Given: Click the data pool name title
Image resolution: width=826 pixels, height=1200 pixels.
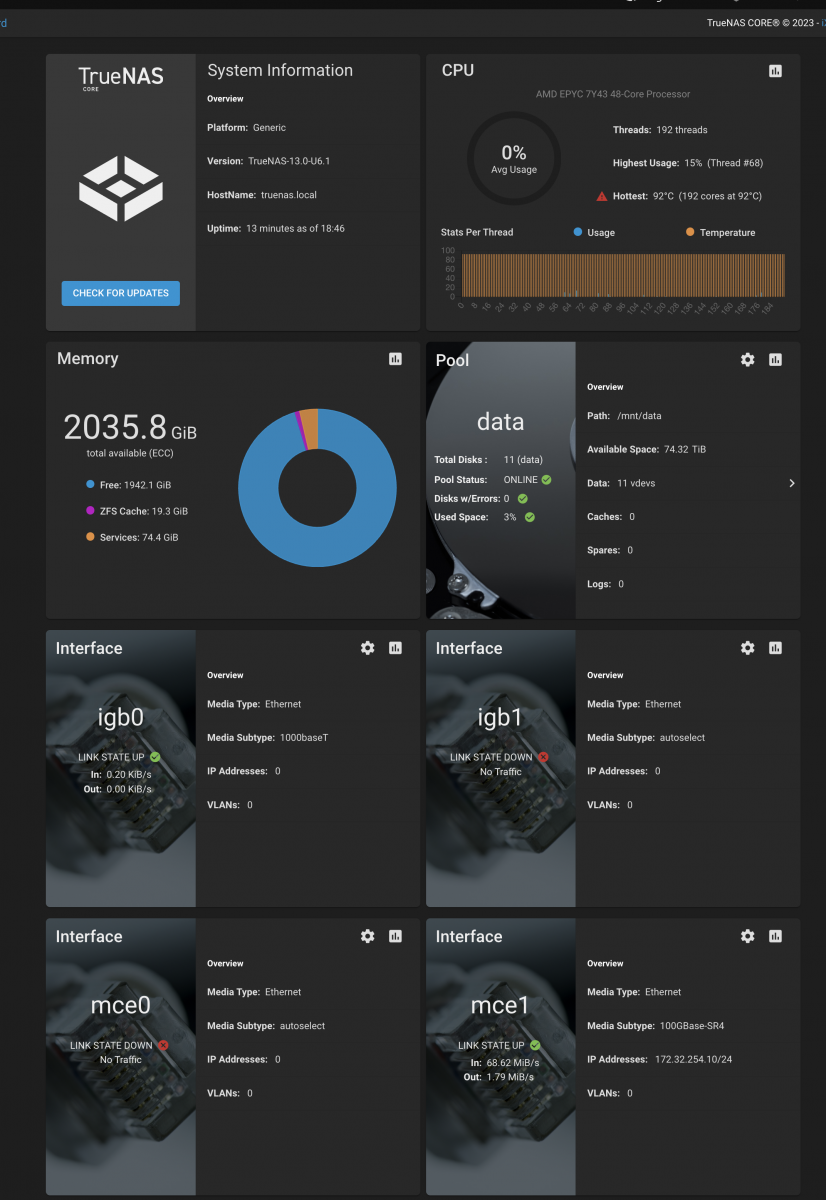Looking at the screenshot, I should (501, 421).
